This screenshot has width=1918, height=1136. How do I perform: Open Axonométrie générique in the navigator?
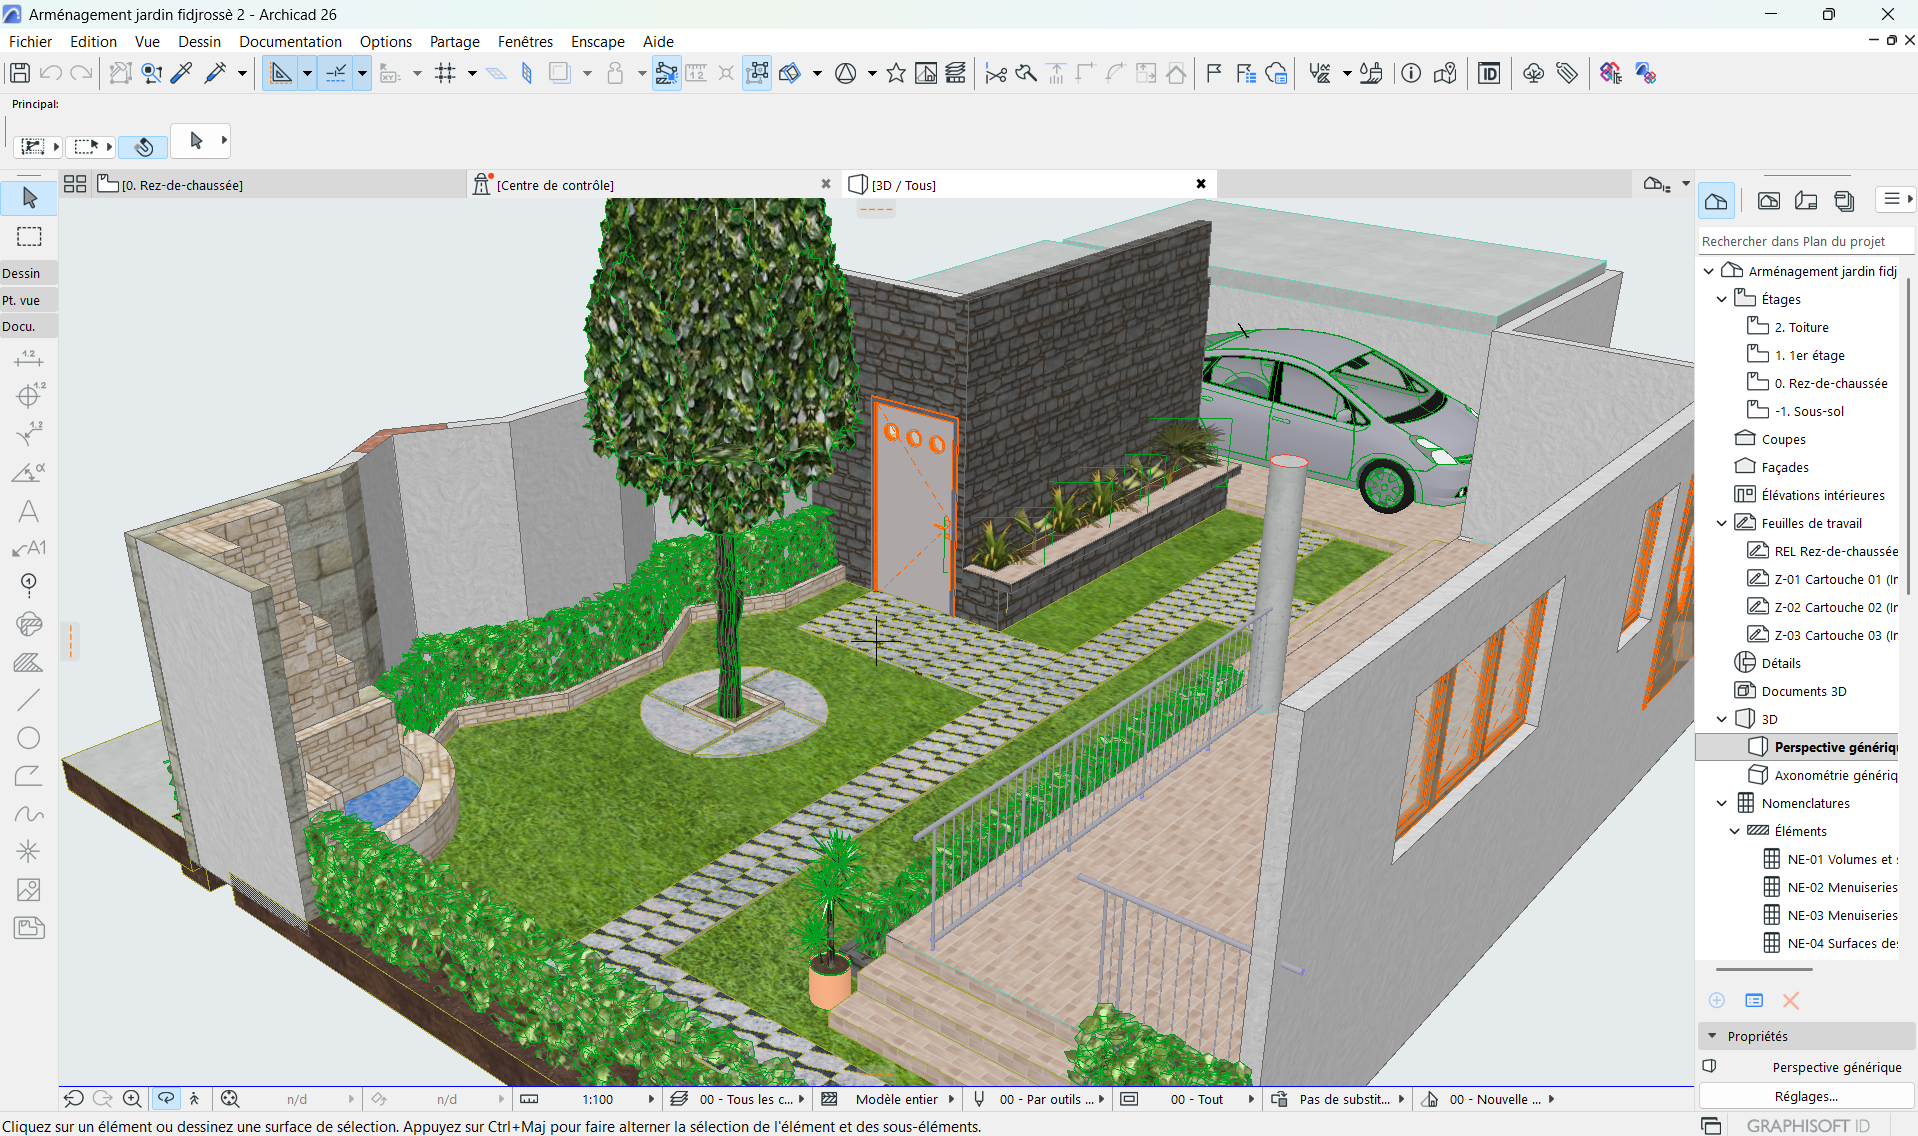[1834, 775]
